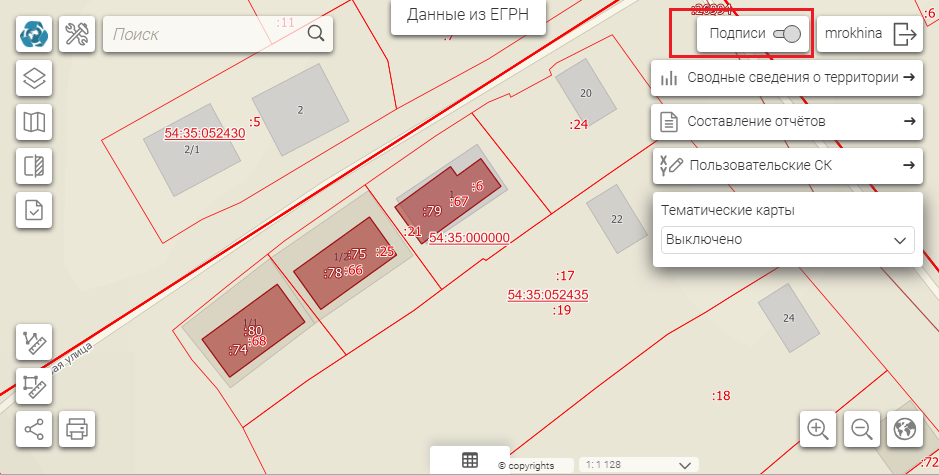This screenshot has height=475, width=939.
Task: Click the share icon
Action: click(35, 429)
